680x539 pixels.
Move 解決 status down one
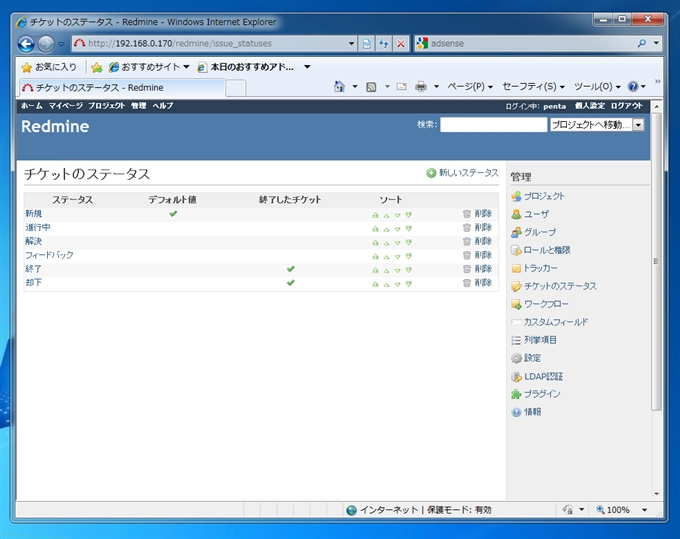point(397,242)
